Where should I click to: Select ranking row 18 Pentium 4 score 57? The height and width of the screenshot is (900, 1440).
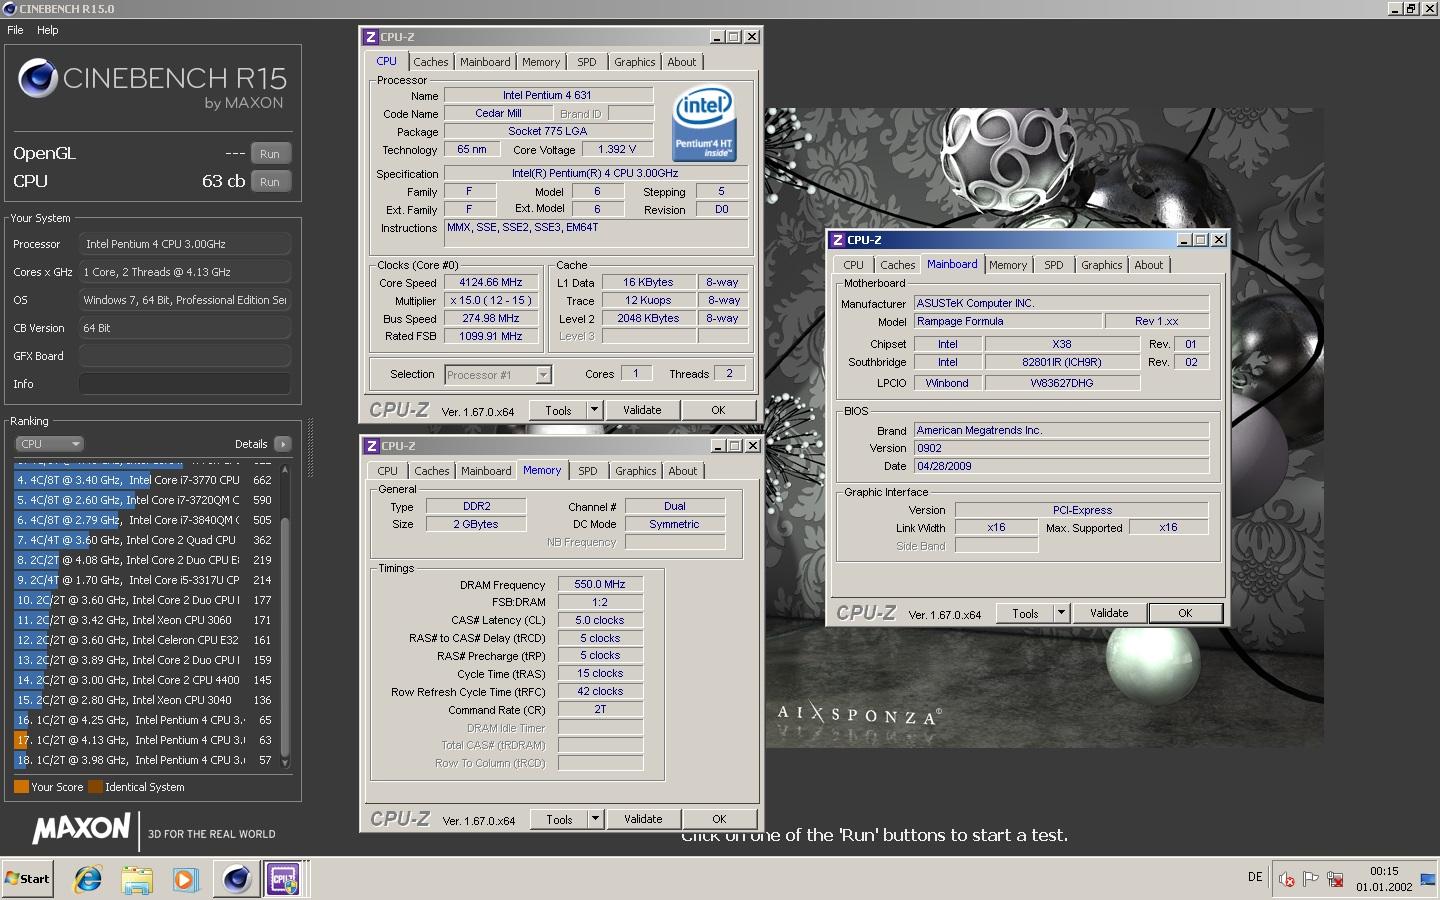click(144, 760)
